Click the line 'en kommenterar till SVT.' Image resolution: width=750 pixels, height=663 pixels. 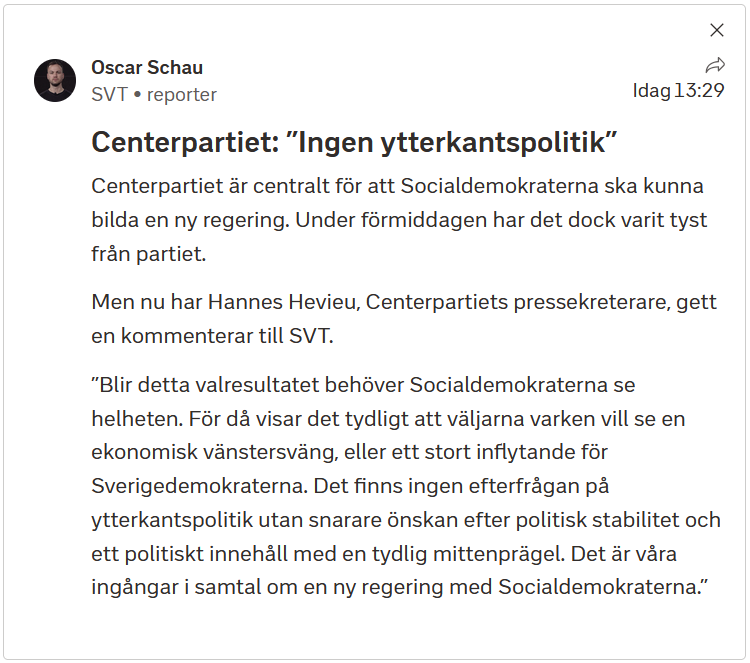[x=212, y=336]
